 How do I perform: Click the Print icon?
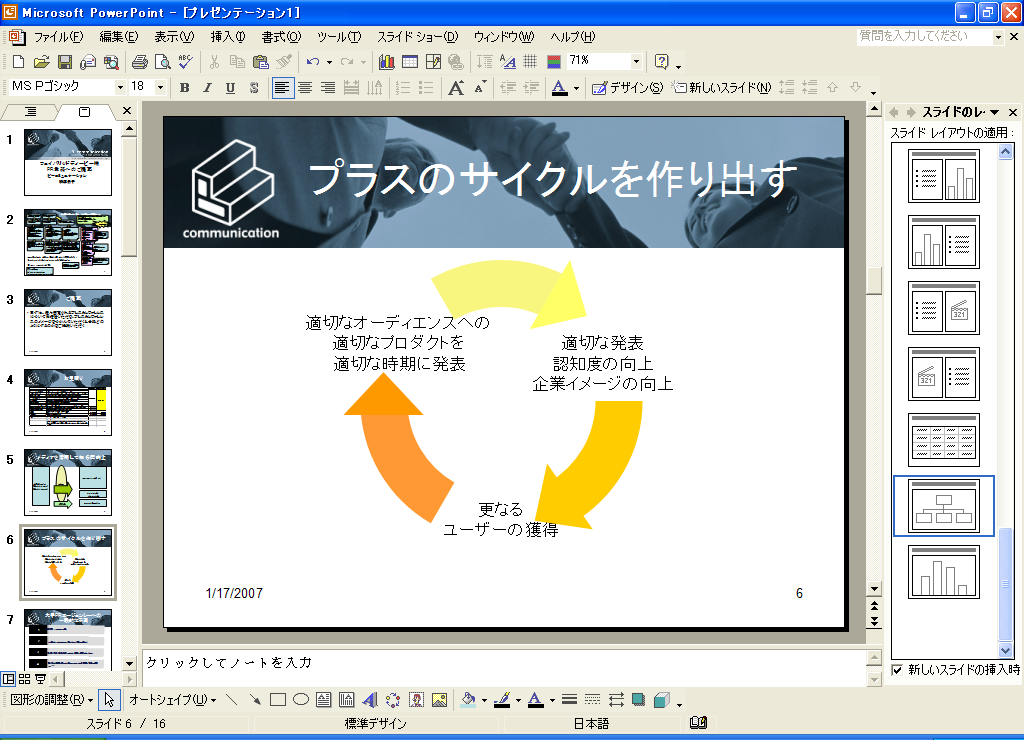coord(139,62)
